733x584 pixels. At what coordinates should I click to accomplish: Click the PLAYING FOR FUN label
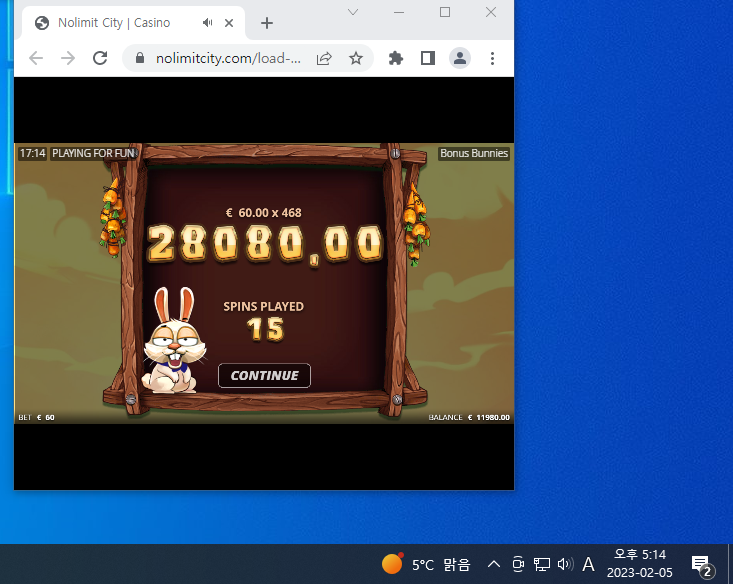93,153
